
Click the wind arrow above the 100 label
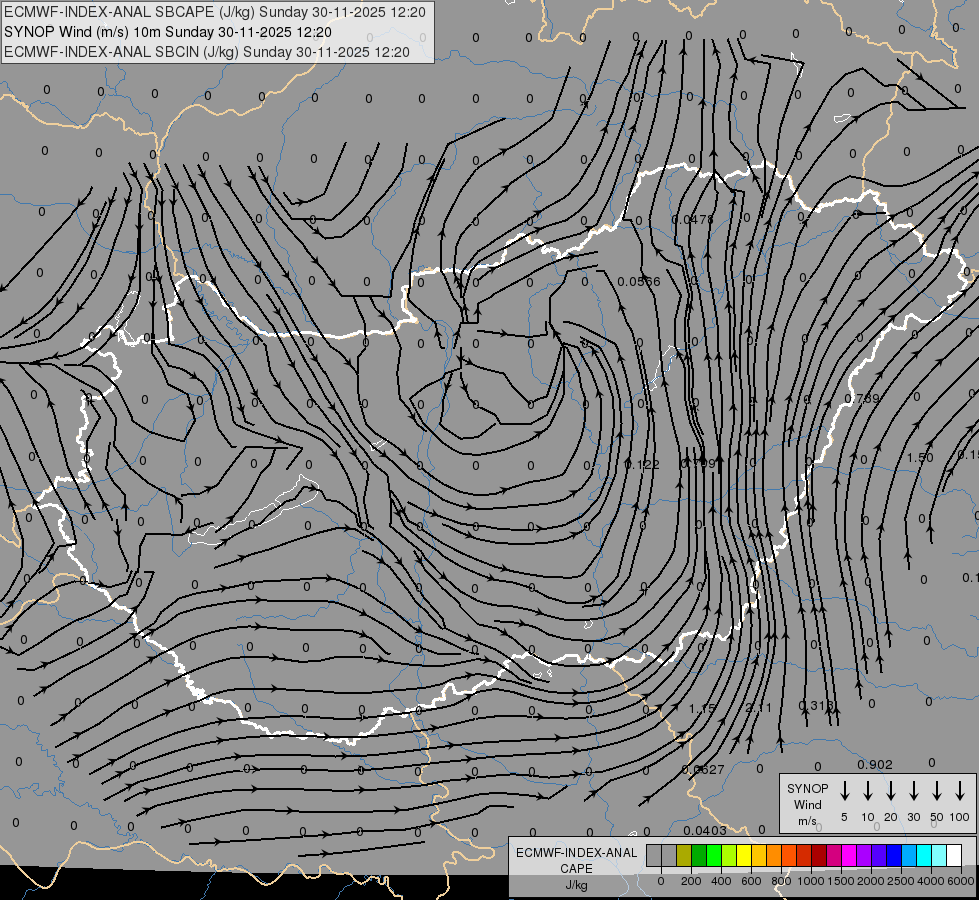coord(960,791)
